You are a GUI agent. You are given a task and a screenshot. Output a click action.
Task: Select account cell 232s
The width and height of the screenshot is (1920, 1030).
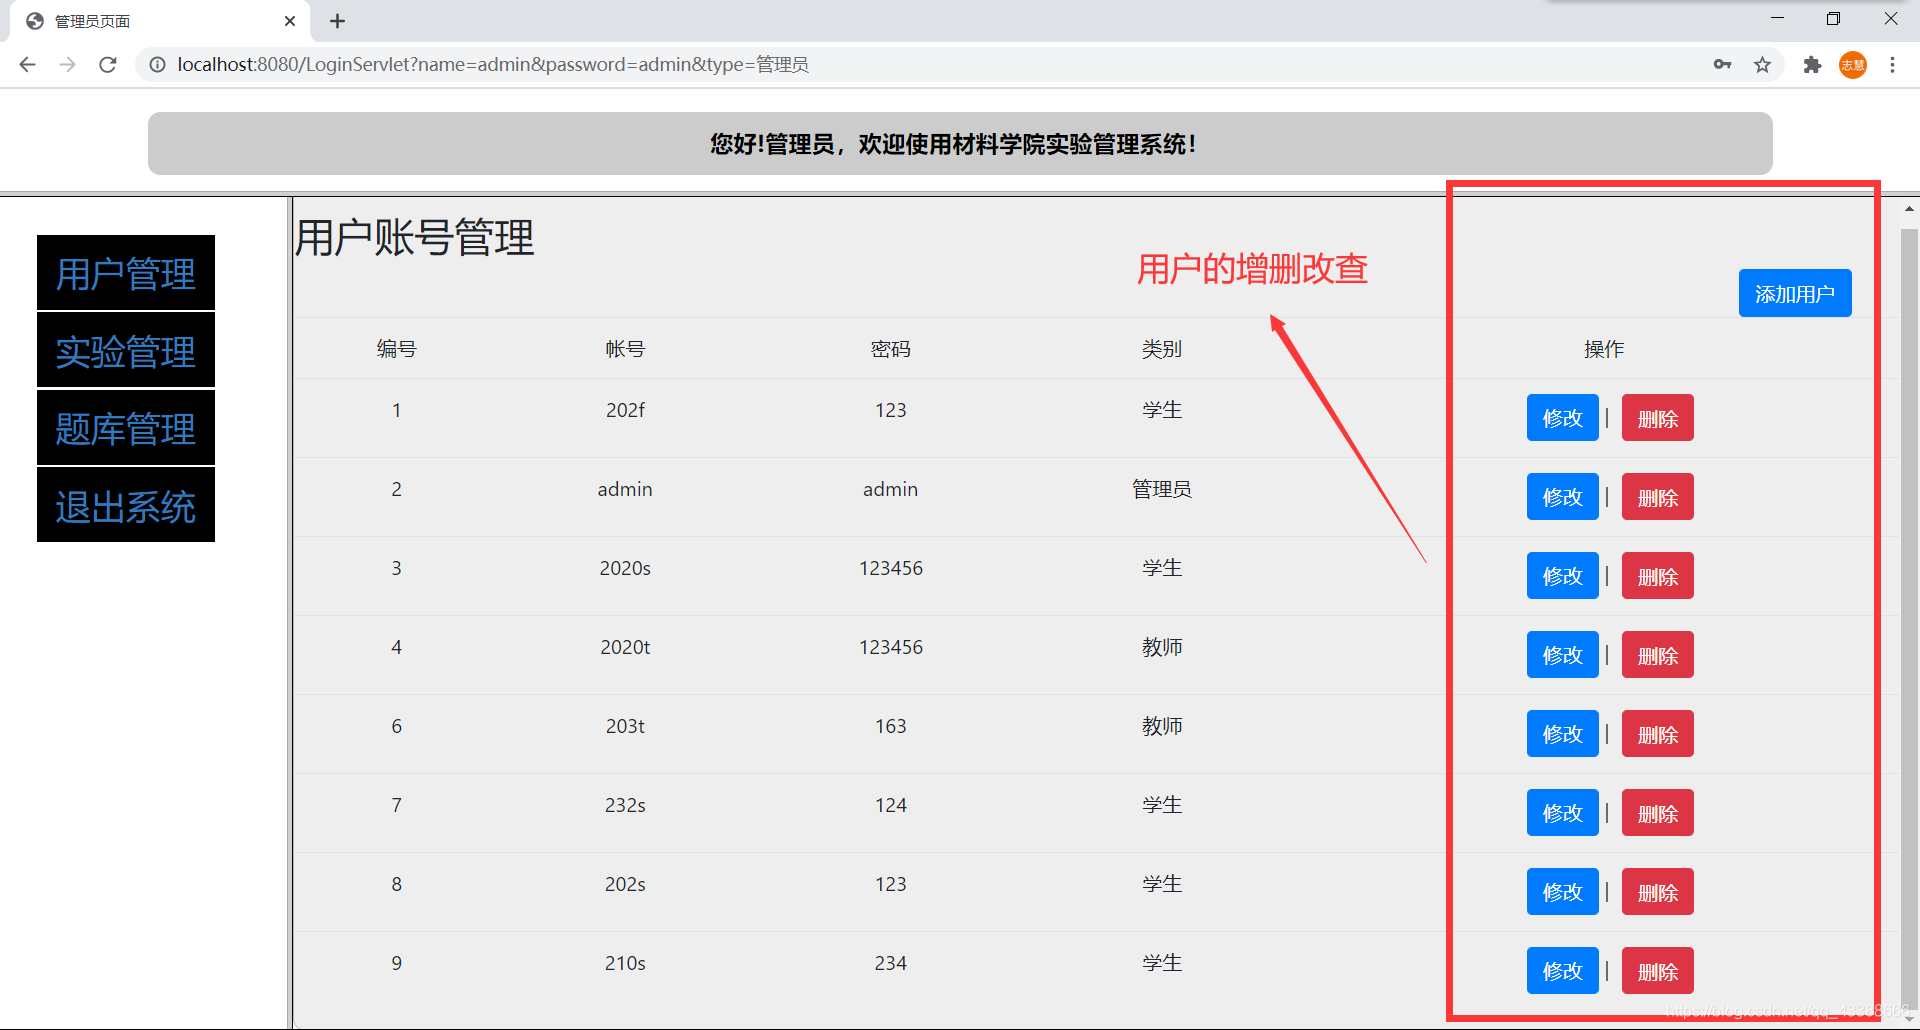point(625,805)
